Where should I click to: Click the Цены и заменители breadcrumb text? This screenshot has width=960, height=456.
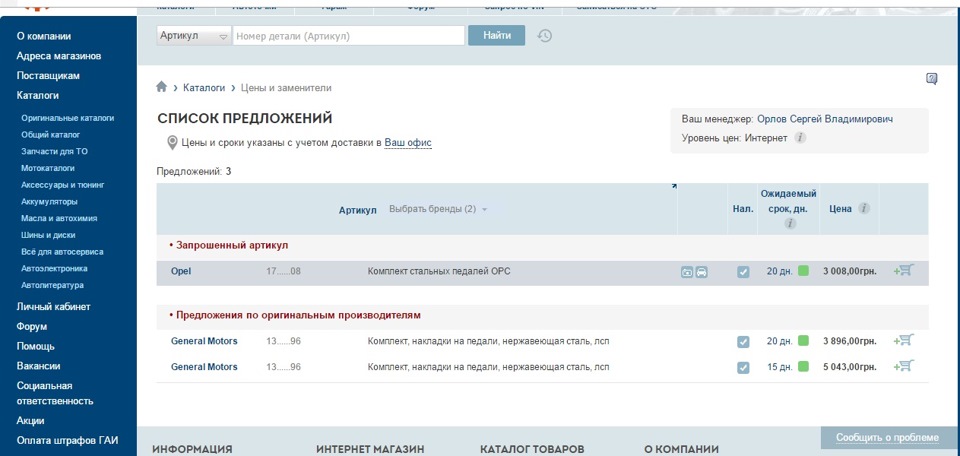[286, 88]
